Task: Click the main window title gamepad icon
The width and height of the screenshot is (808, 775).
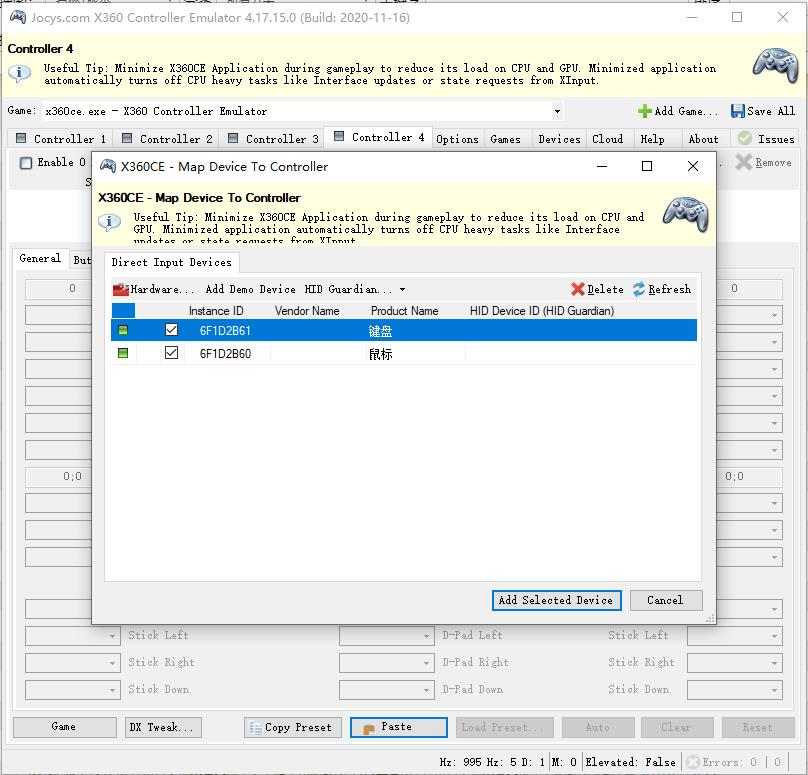Action: (18, 18)
